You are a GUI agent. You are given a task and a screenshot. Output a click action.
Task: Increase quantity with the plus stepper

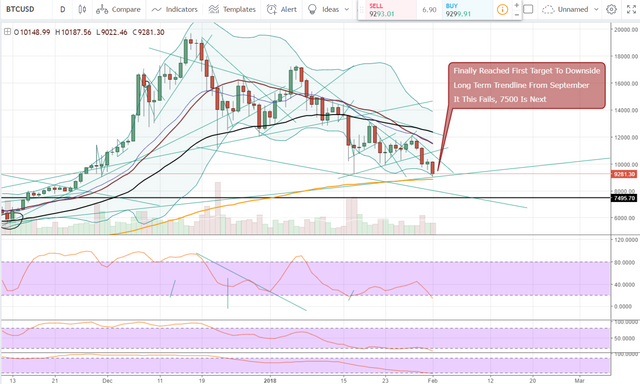point(516,5)
